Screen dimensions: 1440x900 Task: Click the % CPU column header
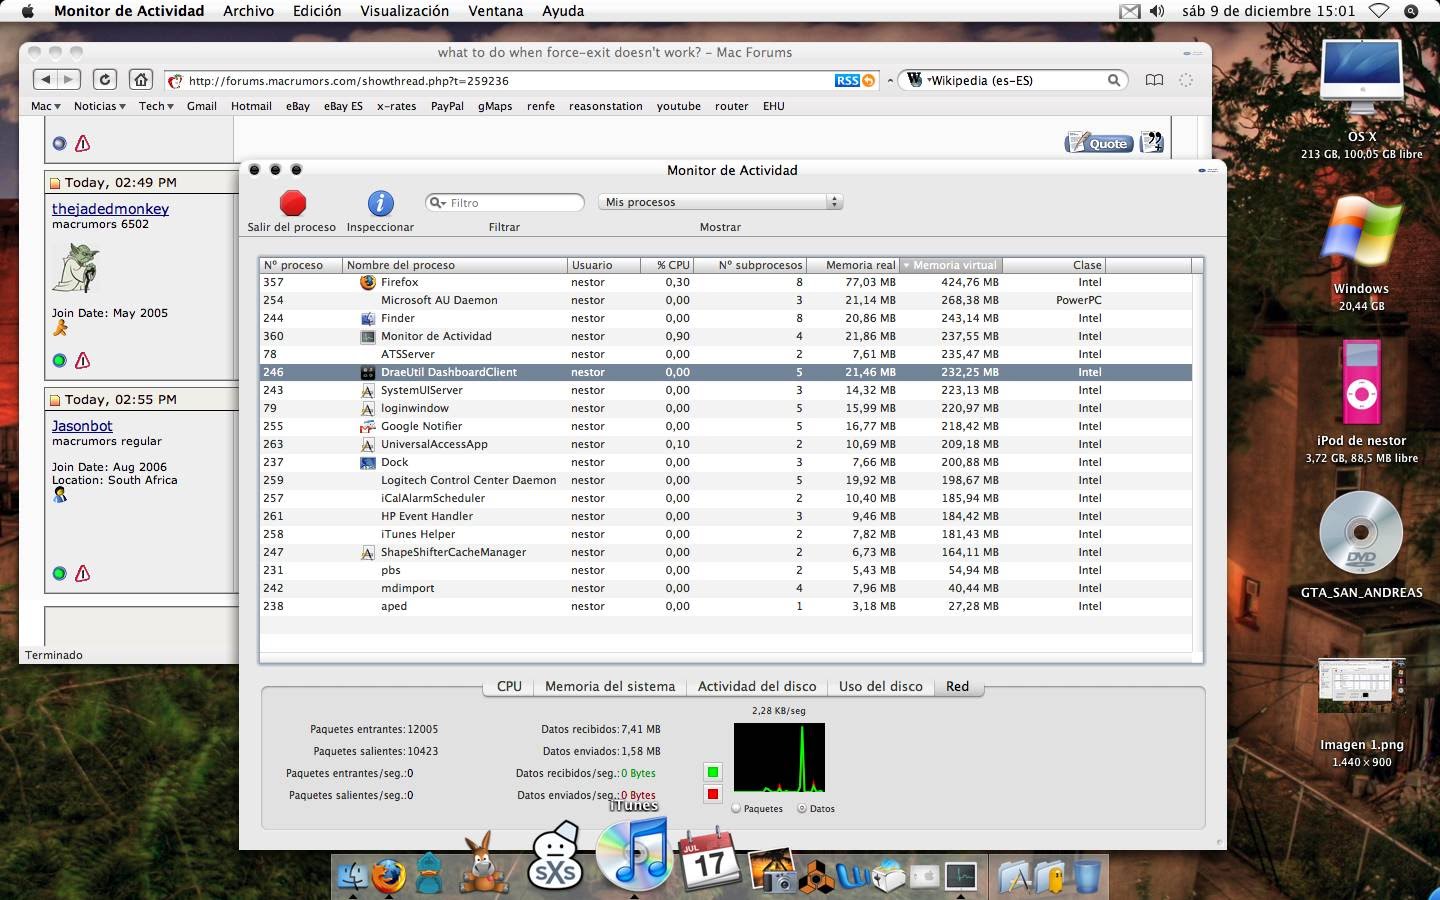click(668, 265)
